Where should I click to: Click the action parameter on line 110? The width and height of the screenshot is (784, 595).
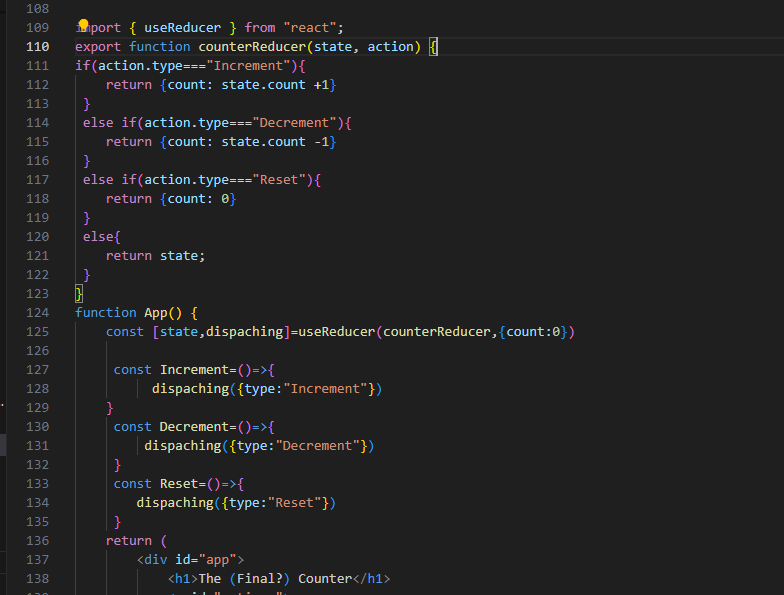(390, 46)
